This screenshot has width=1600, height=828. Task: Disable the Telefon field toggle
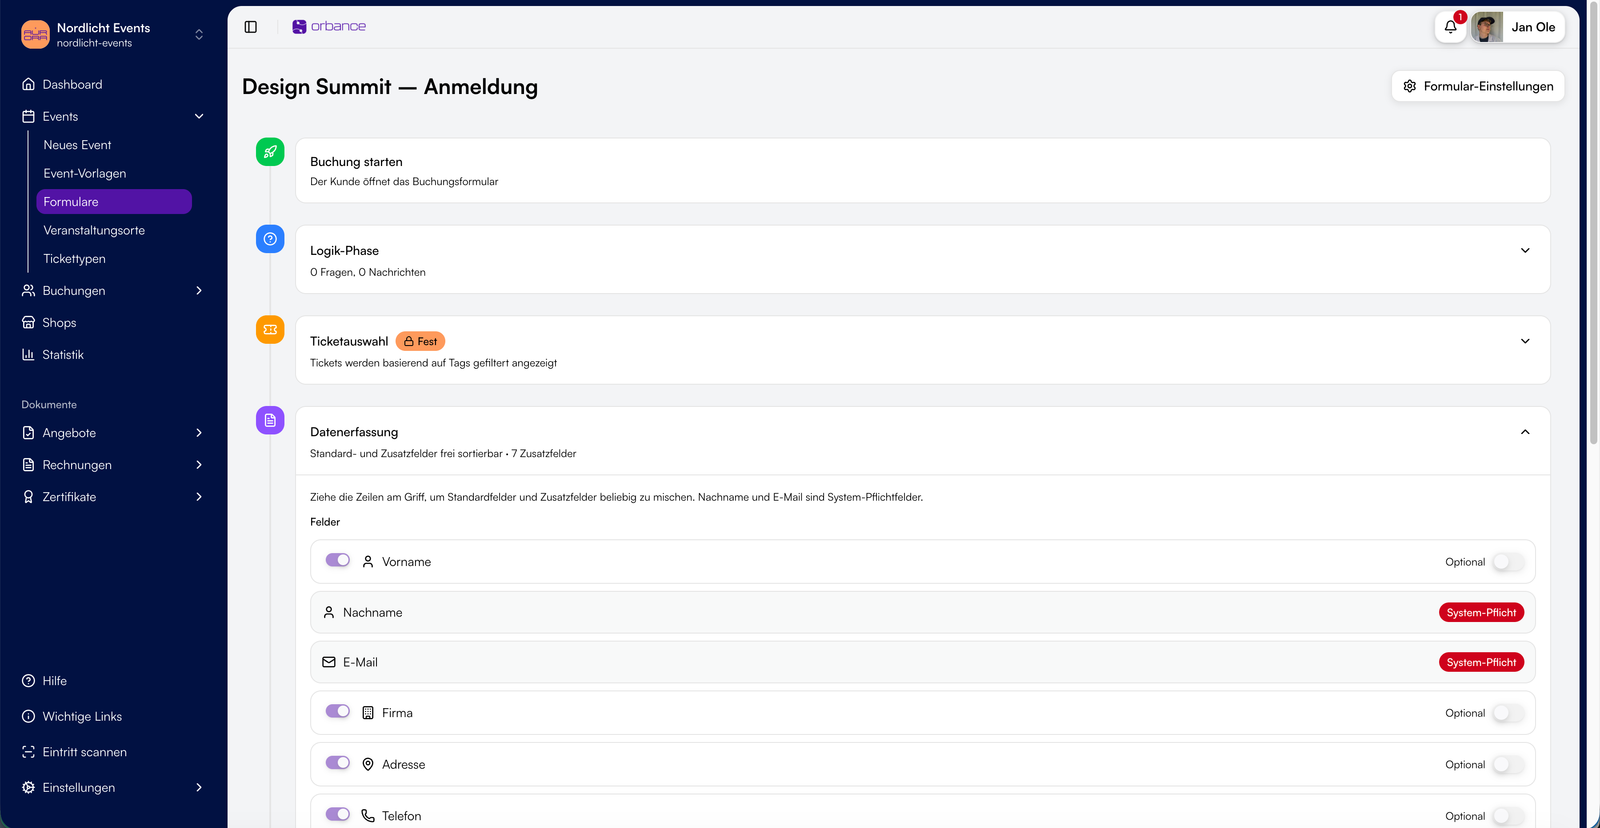(338, 814)
